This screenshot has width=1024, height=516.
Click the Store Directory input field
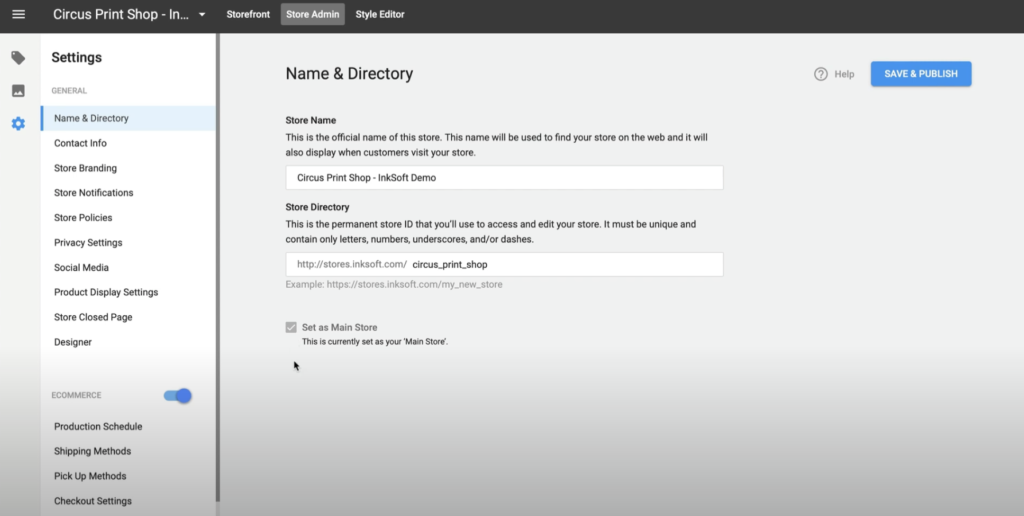(504, 265)
